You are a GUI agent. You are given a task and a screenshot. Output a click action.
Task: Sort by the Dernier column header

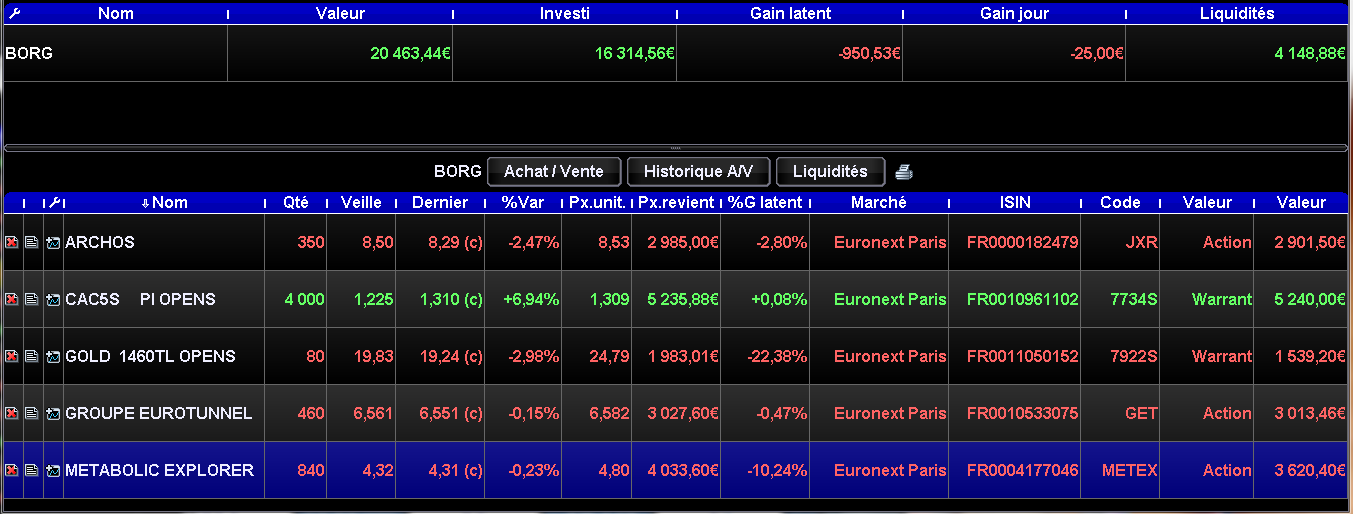tap(440, 202)
